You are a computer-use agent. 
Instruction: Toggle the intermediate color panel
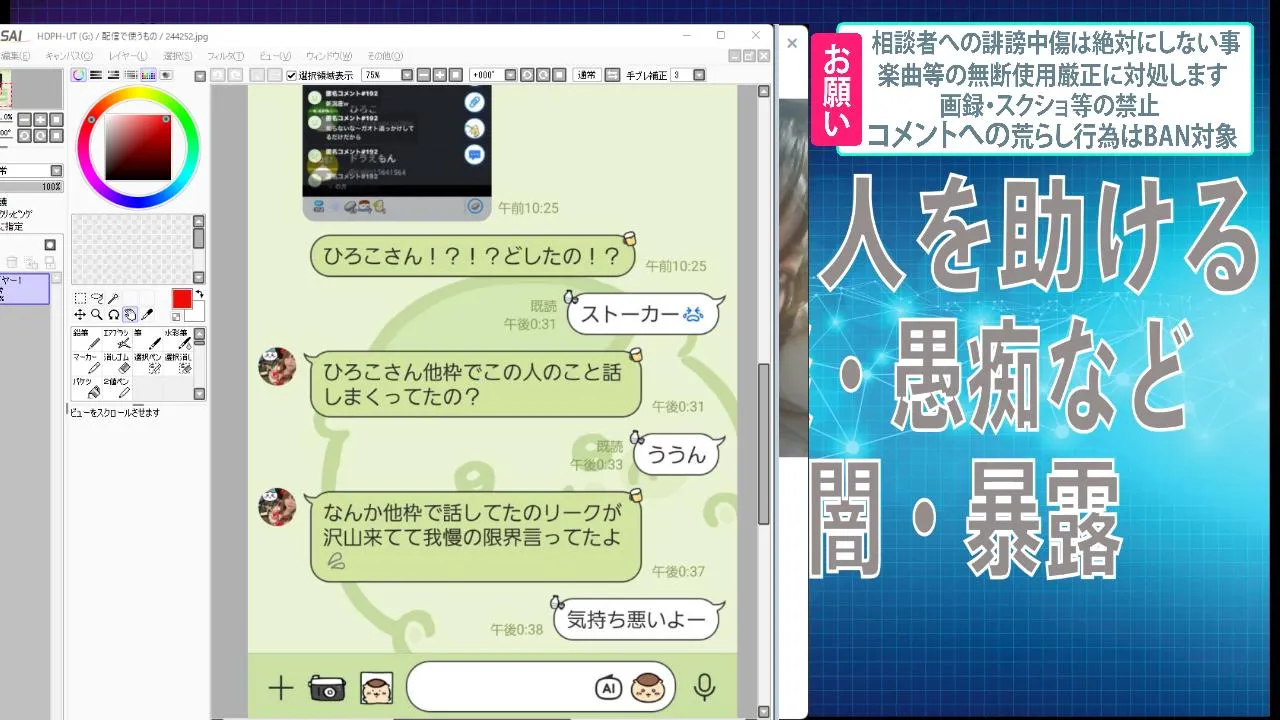131,75
